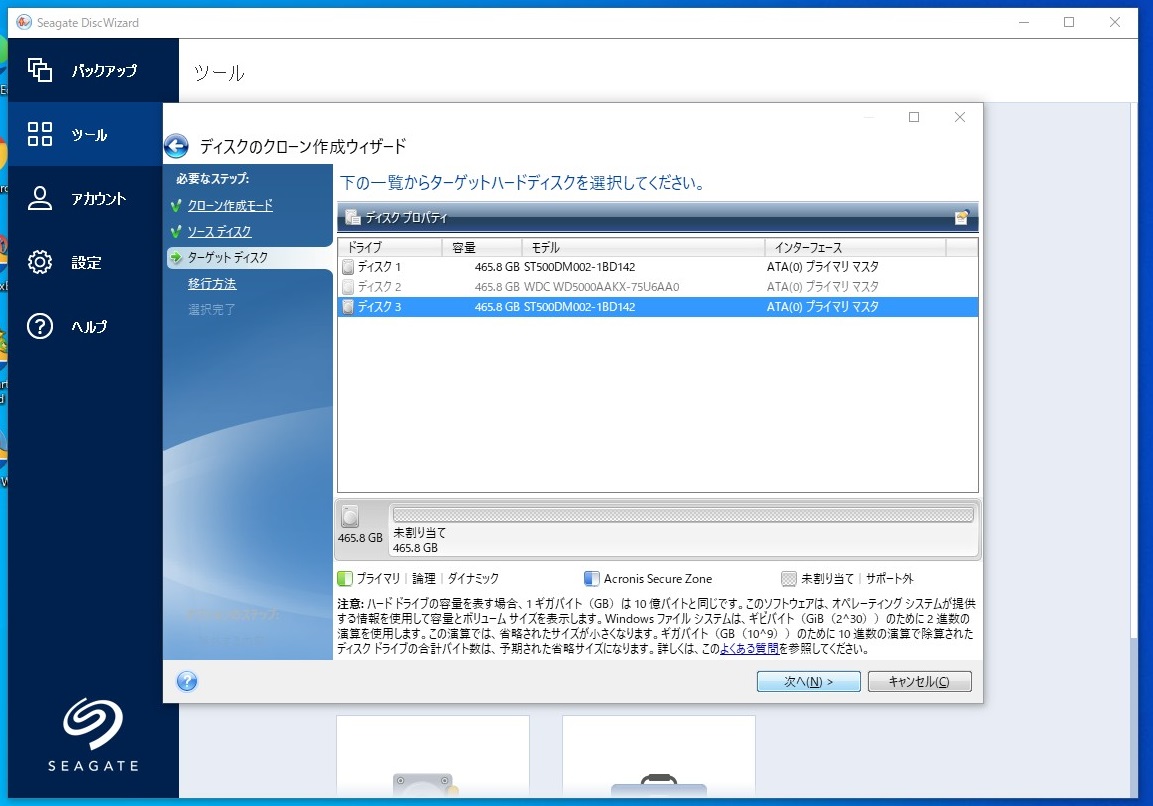The width and height of the screenshot is (1153, 806).
Task: Minimize the Seagate DiscWizard window
Action: pyautogui.click(x=1024, y=22)
